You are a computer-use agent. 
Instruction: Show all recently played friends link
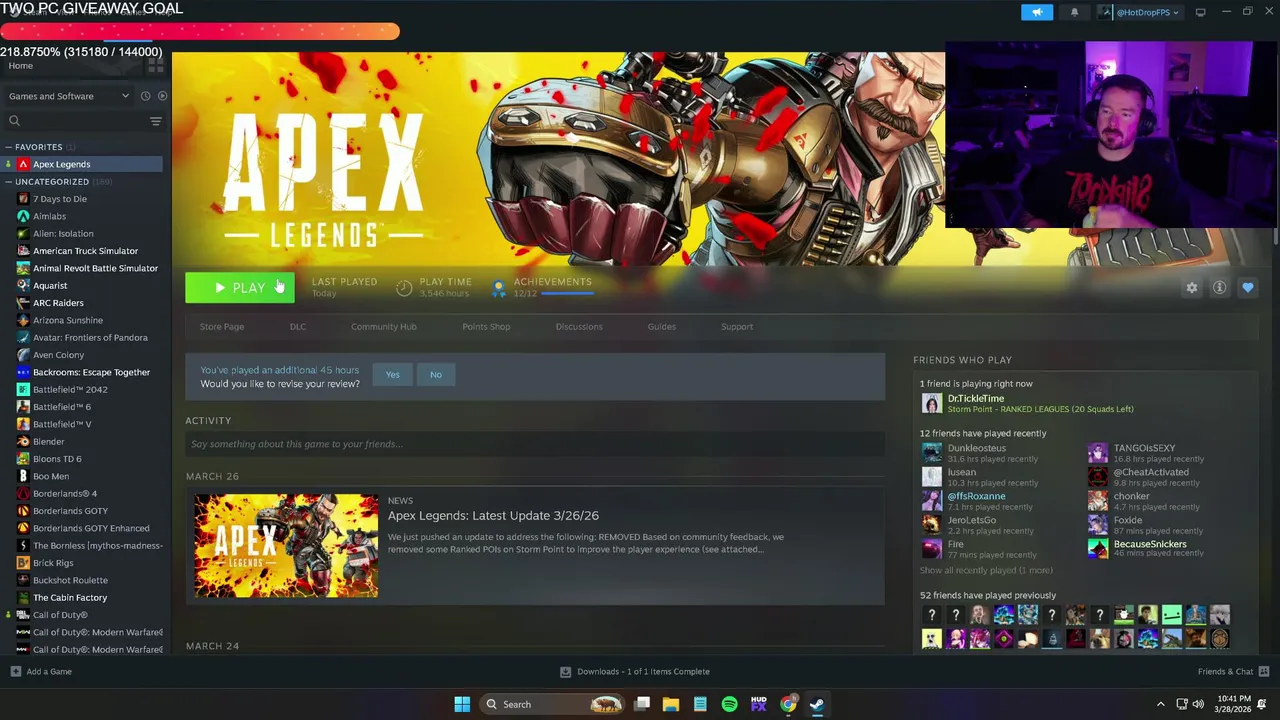pos(986,570)
